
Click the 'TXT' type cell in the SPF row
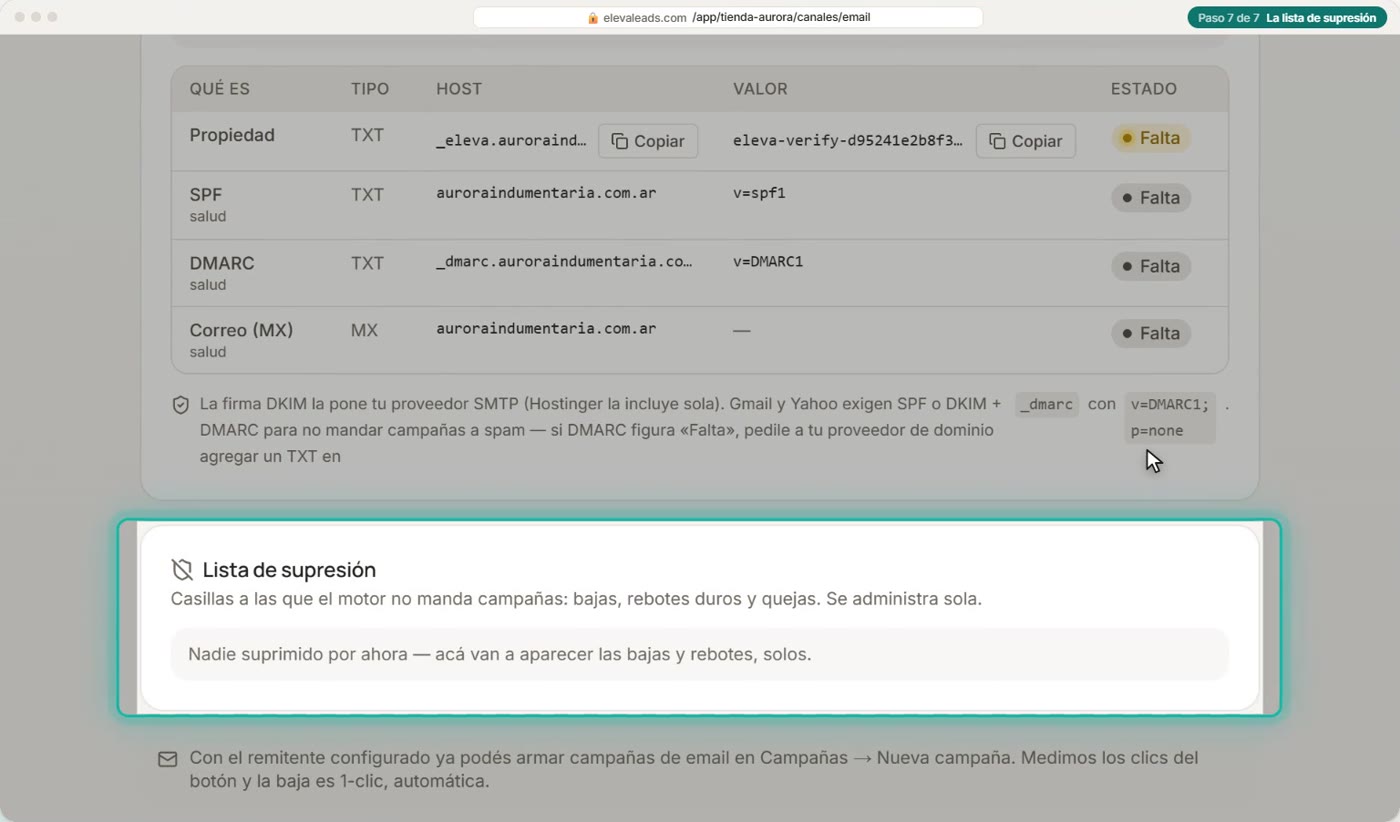[367, 194]
